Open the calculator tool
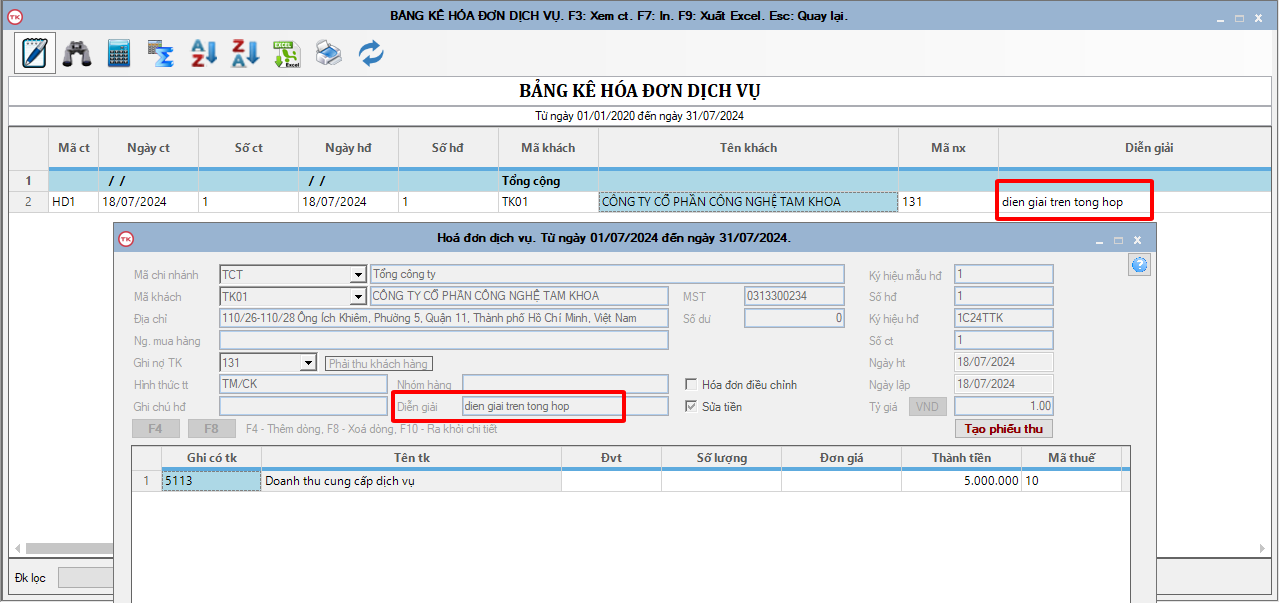This screenshot has height=603, width=1280. (119, 53)
